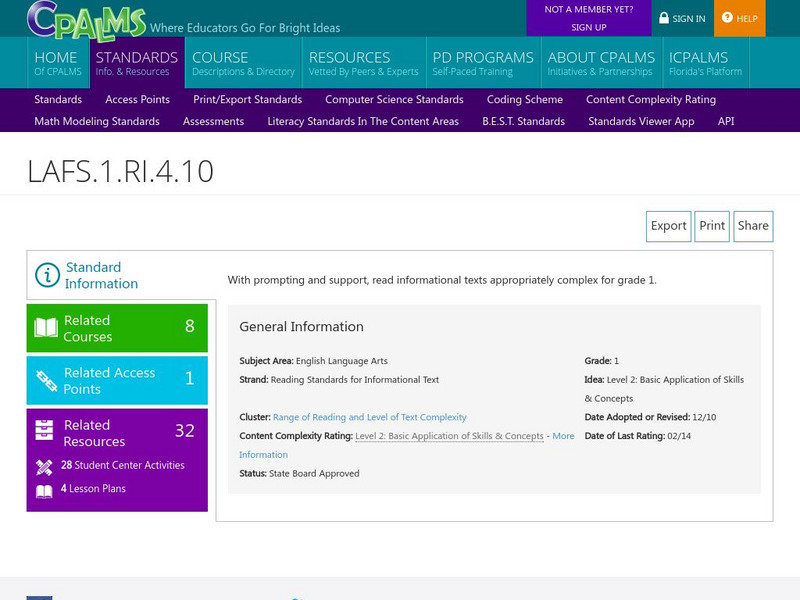Viewport: 800px width, 600px height.
Task: Click Not a Member Yet Sign Up
Action: (x=588, y=18)
